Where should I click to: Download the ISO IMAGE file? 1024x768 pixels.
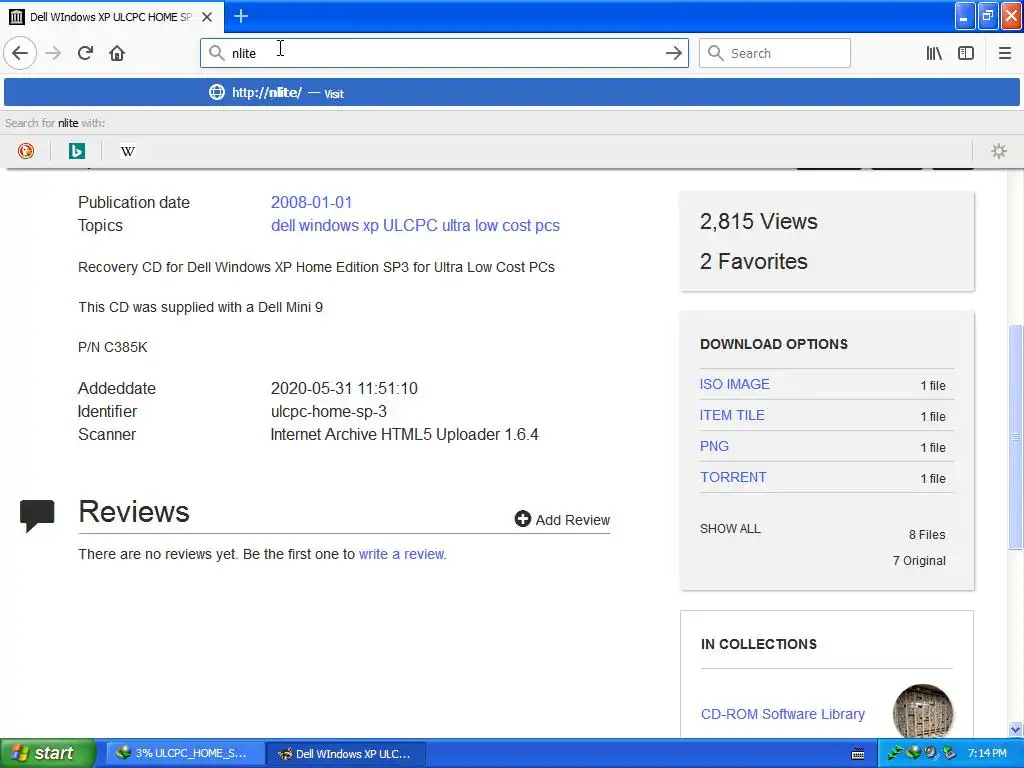tap(735, 384)
